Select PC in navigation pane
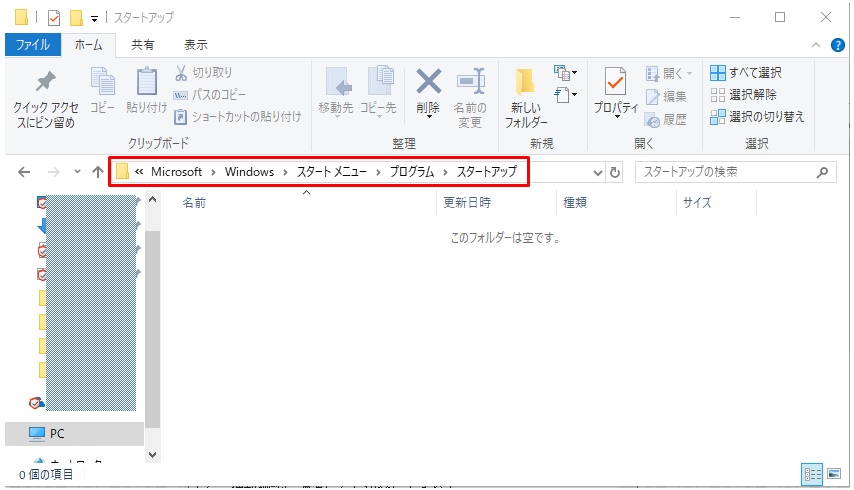Image resolution: width=854 pixels, height=490 pixels. point(74,433)
